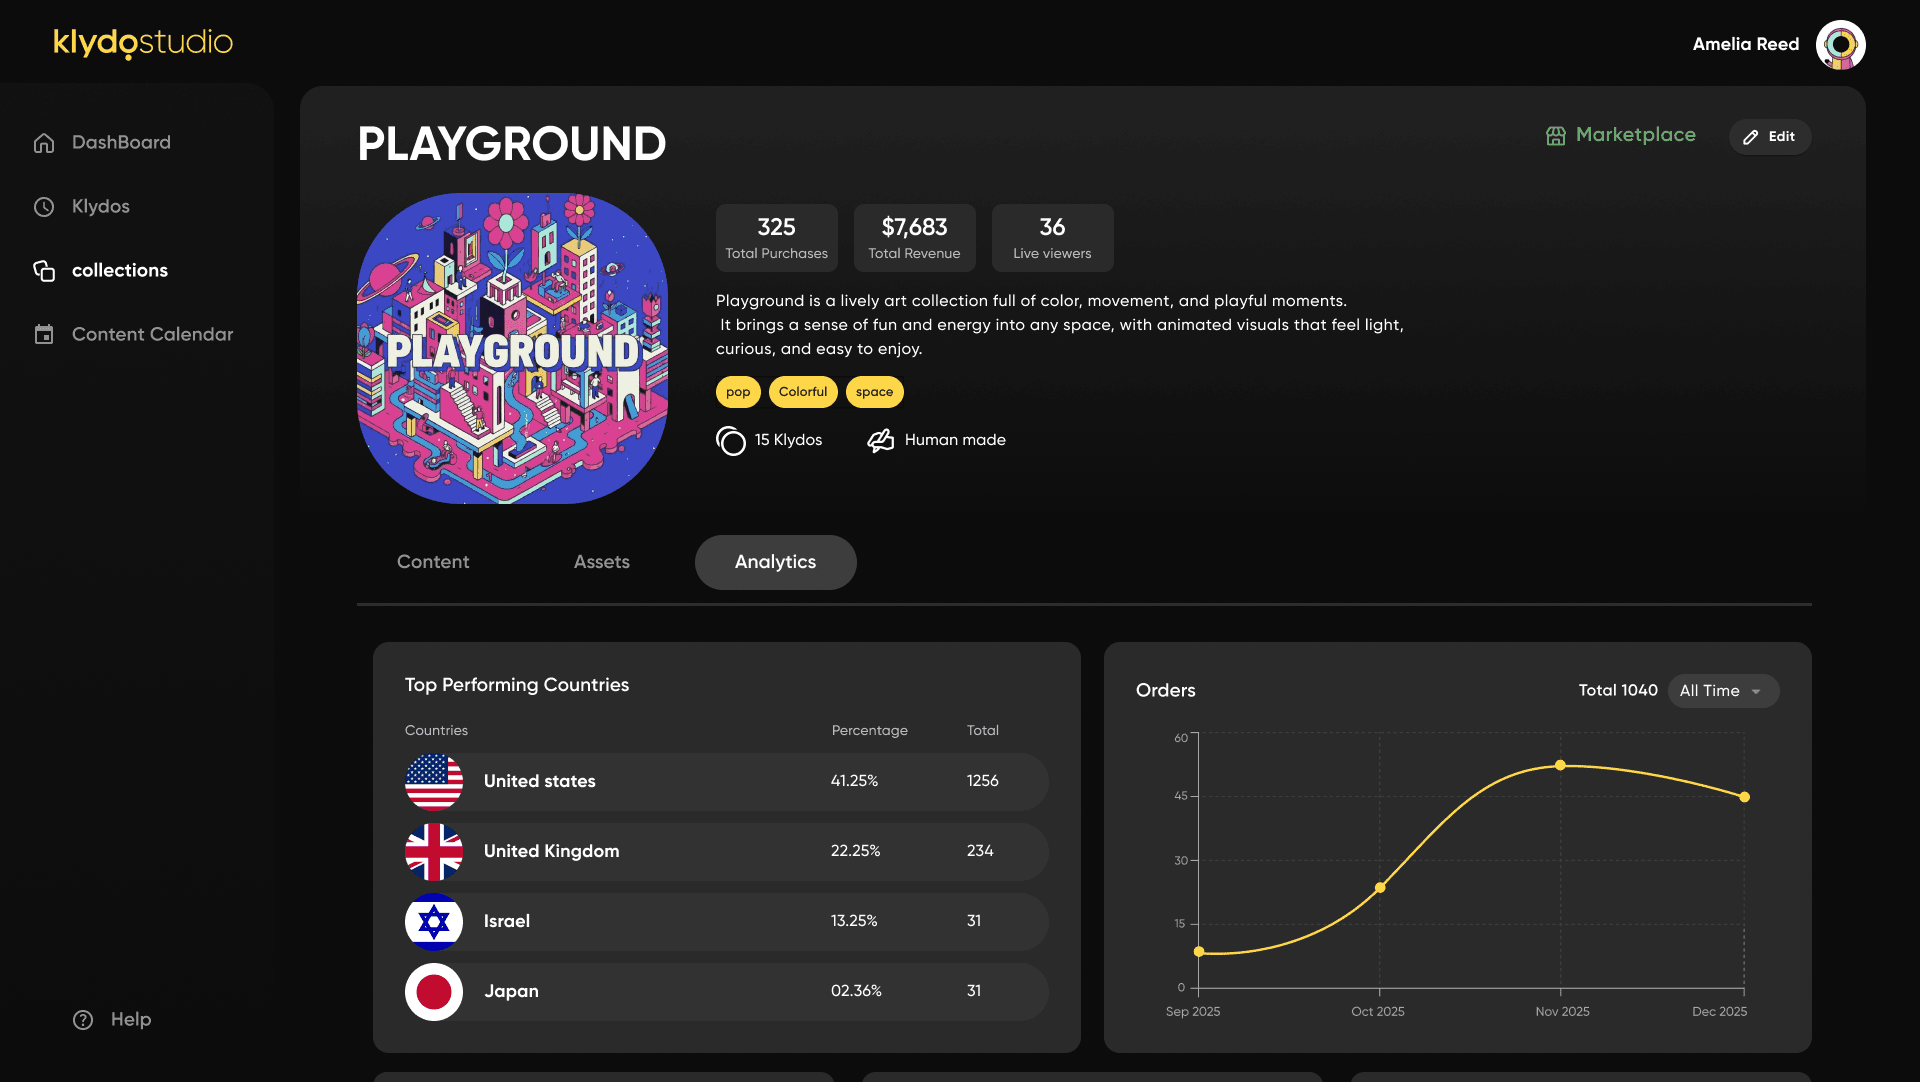The height and width of the screenshot is (1082, 1920).
Task: Click the Help question mark icon
Action: [83, 1020]
